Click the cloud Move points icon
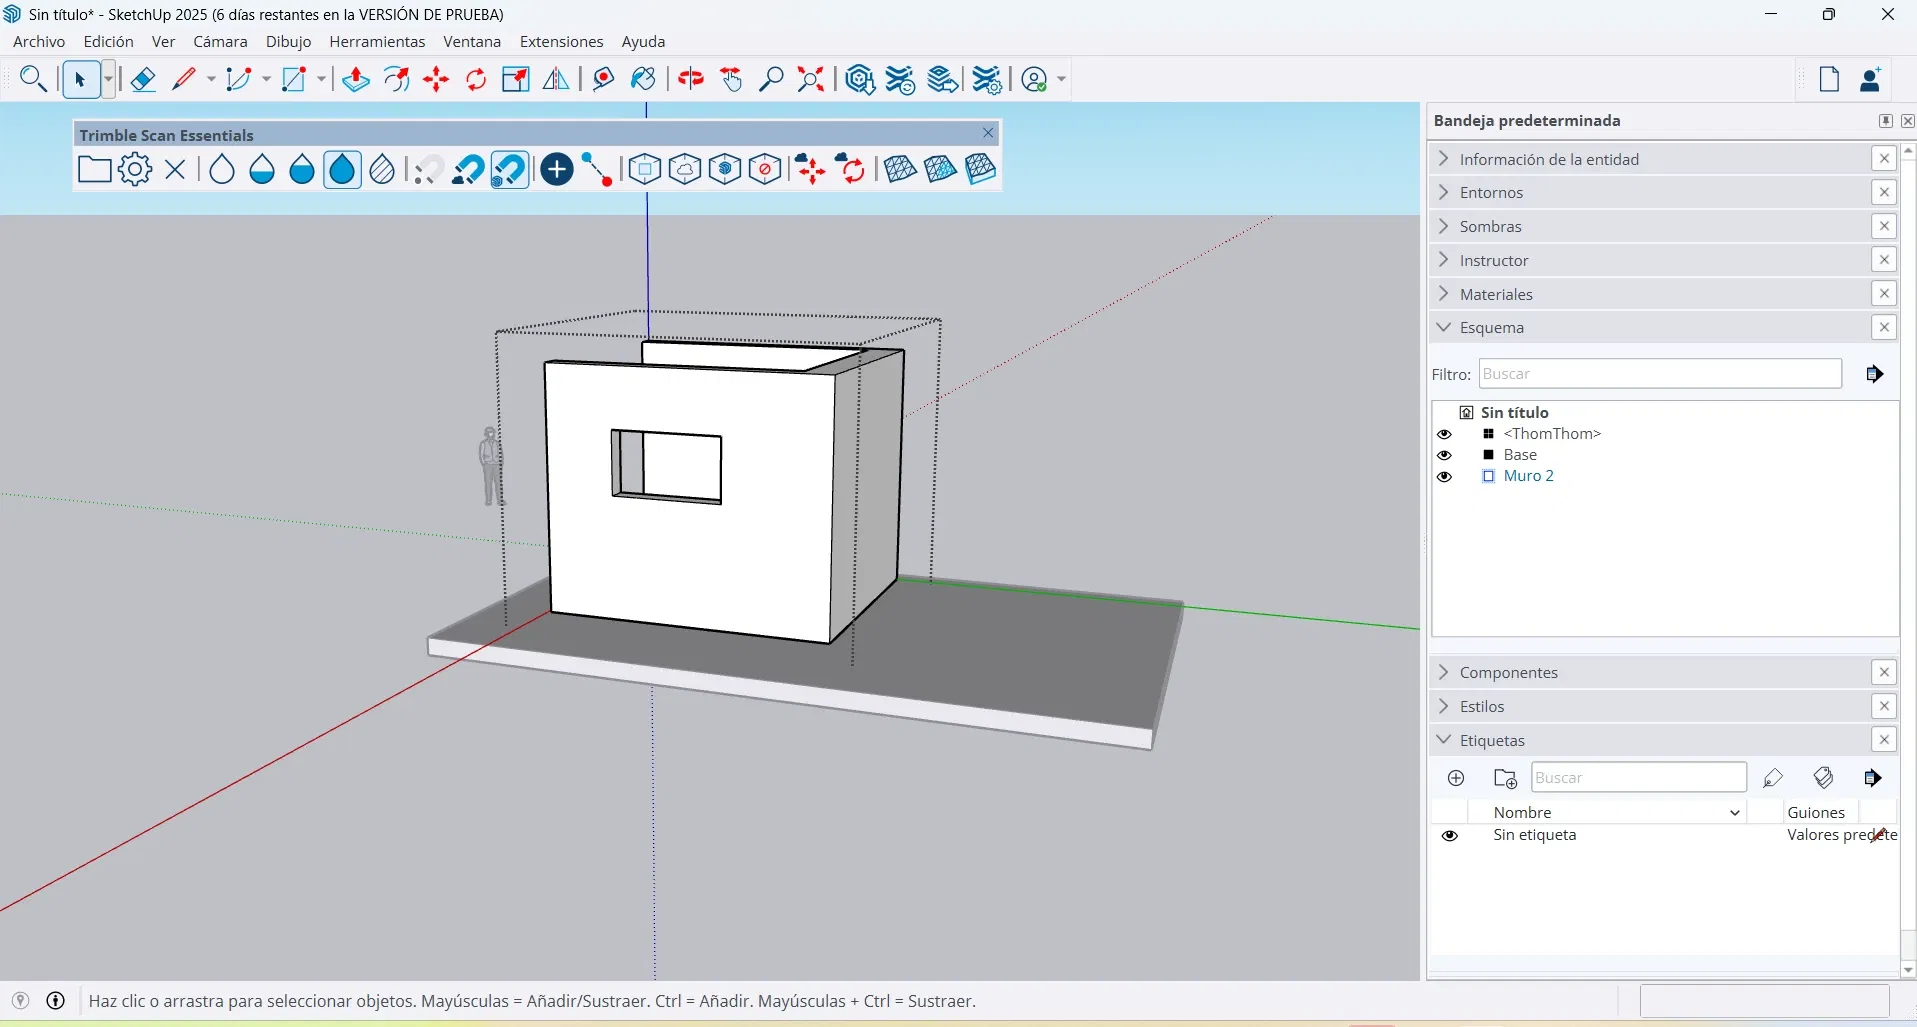 point(810,170)
